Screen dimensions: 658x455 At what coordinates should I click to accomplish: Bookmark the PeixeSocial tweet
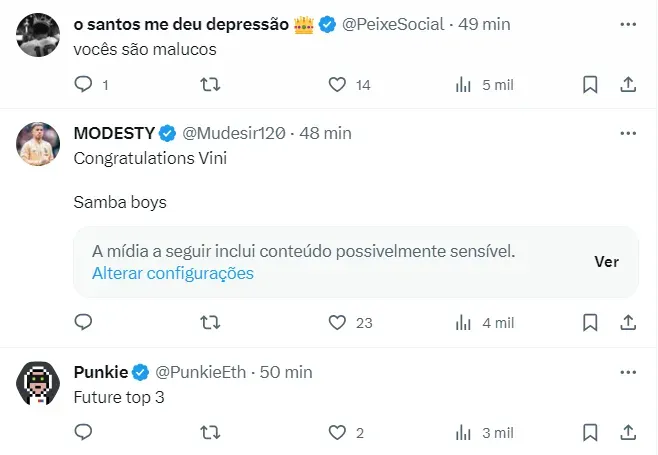pyautogui.click(x=590, y=85)
